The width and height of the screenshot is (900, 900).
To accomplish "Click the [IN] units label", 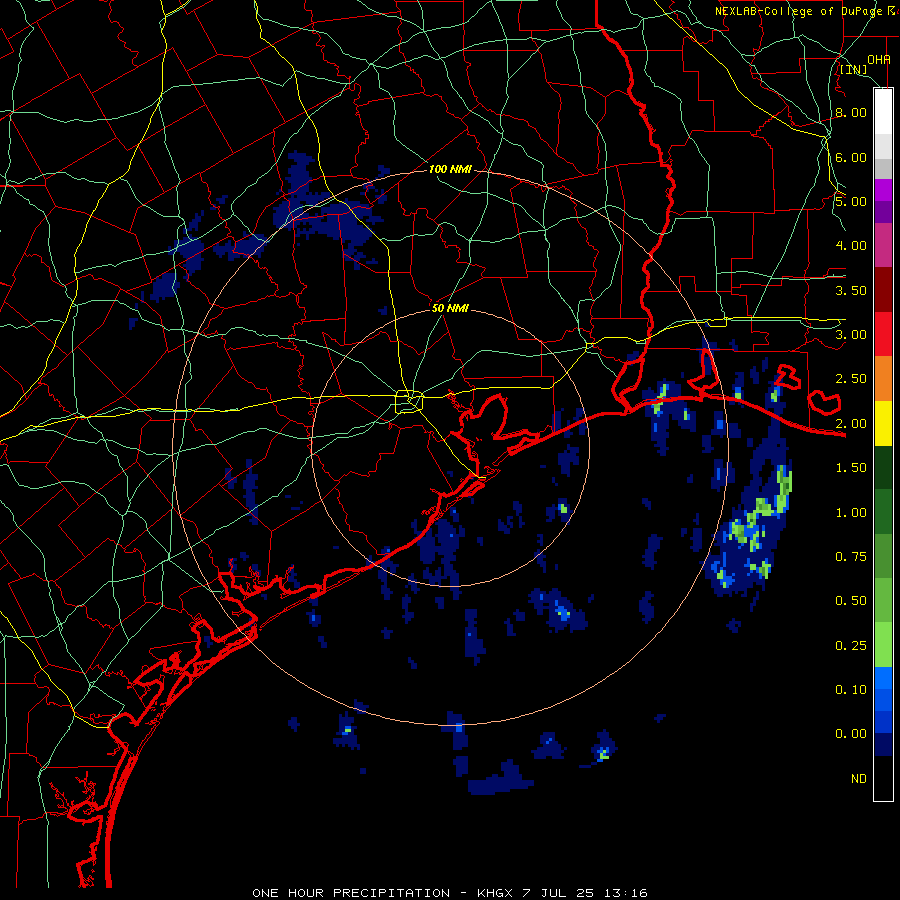I will [x=854, y=69].
